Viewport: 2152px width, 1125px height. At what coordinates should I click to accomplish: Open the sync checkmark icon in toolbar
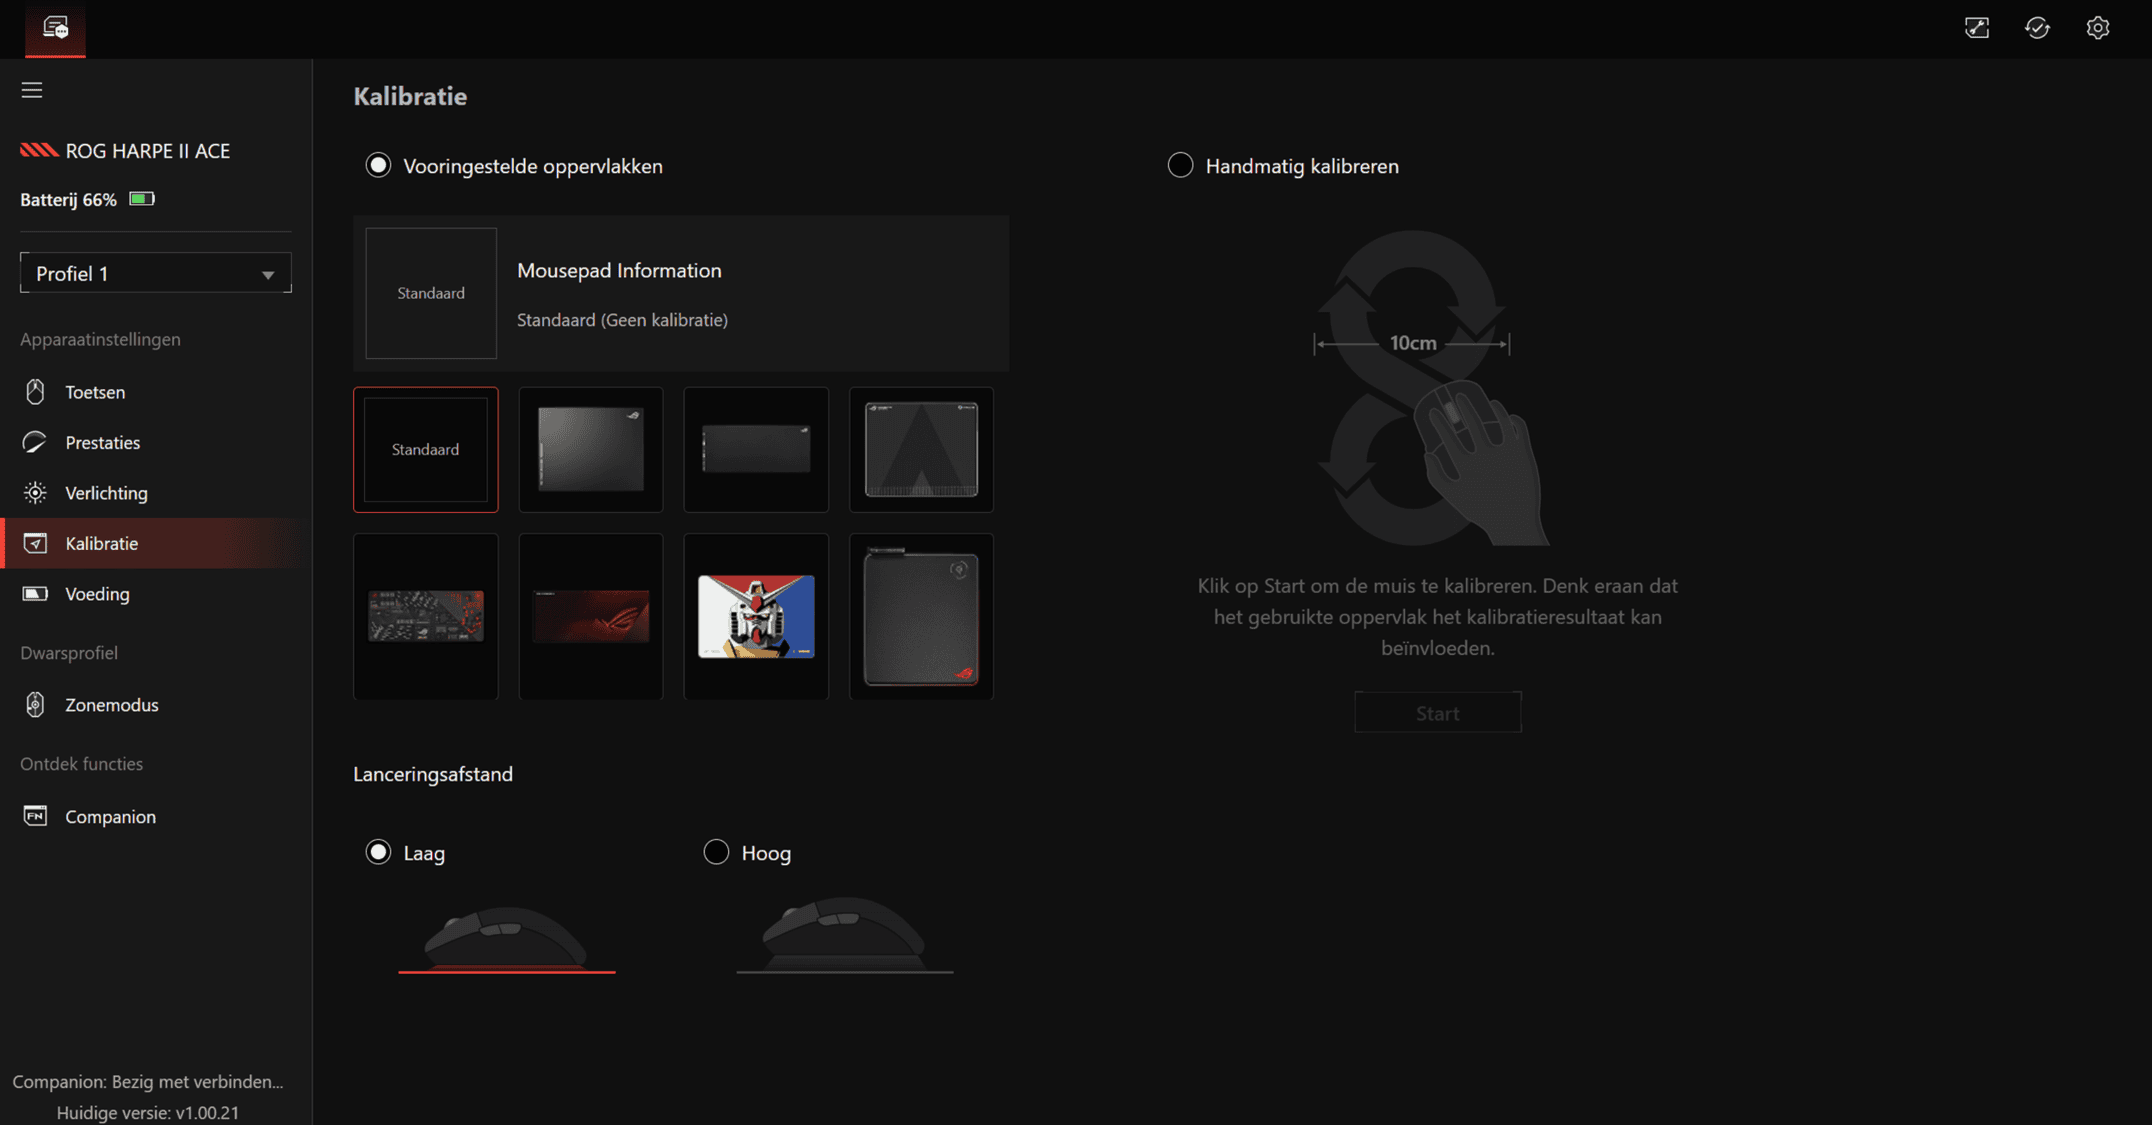tap(2037, 28)
